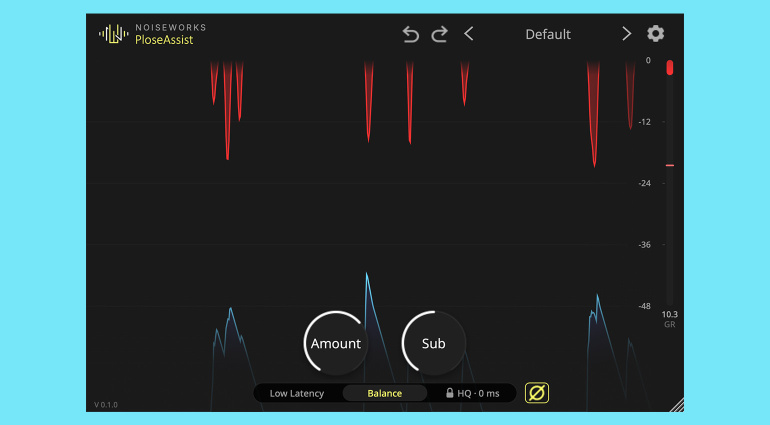Click the Noiseworks waveform logo
Viewport: 770px width, 425px height.
click(x=113, y=34)
